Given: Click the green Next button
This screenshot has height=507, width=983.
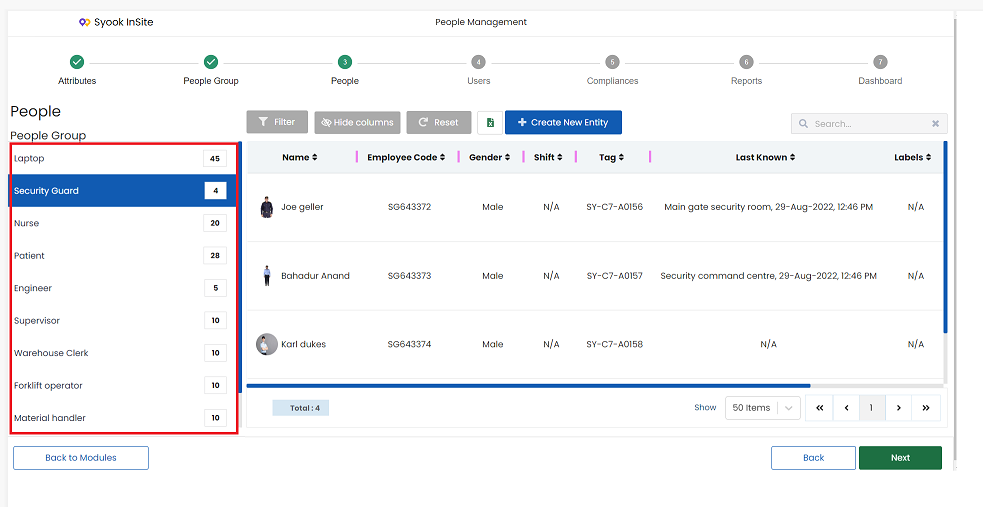Looking at the screenshot, I should pos(900,457).
